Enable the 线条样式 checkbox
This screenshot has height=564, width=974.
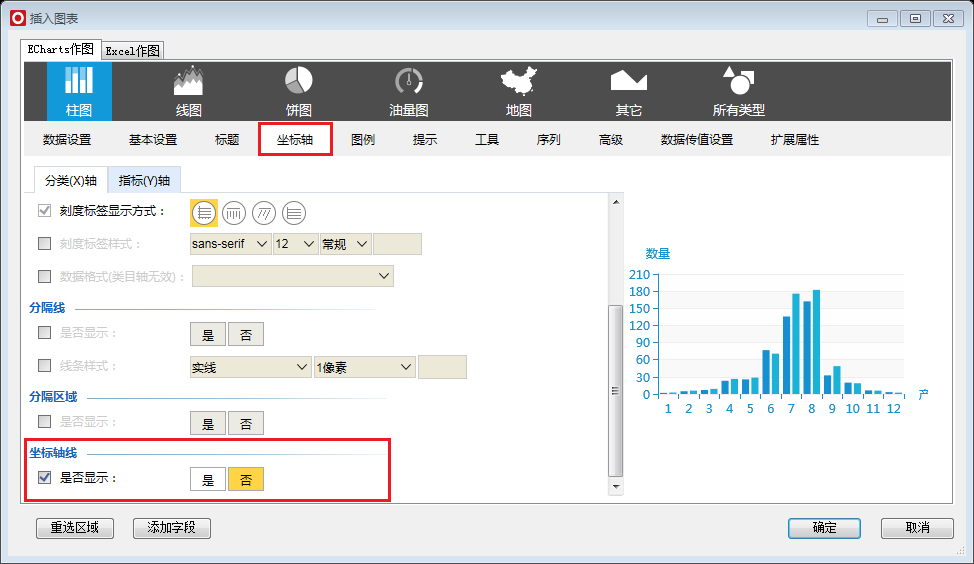coord(44,365)
